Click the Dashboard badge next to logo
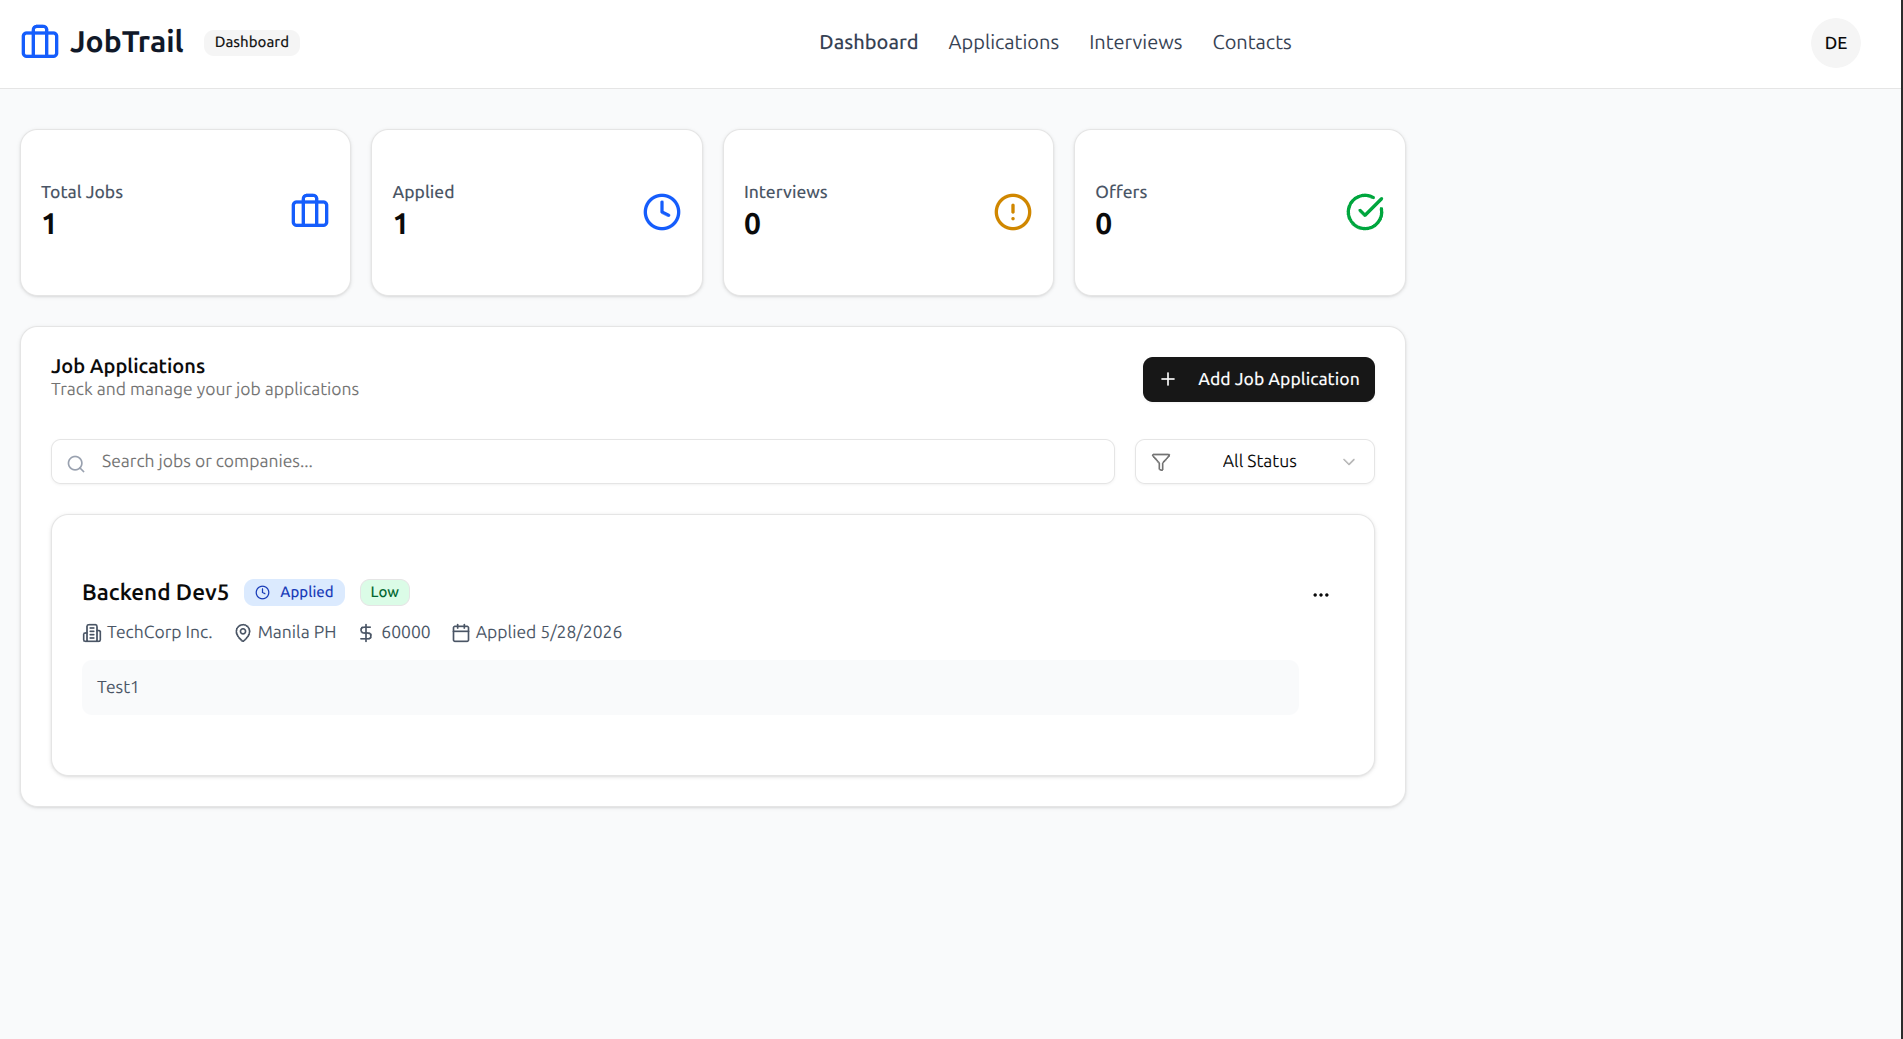Image resolution: width=1903 pixels, height=1039 pixels. [x=252, y=42]
